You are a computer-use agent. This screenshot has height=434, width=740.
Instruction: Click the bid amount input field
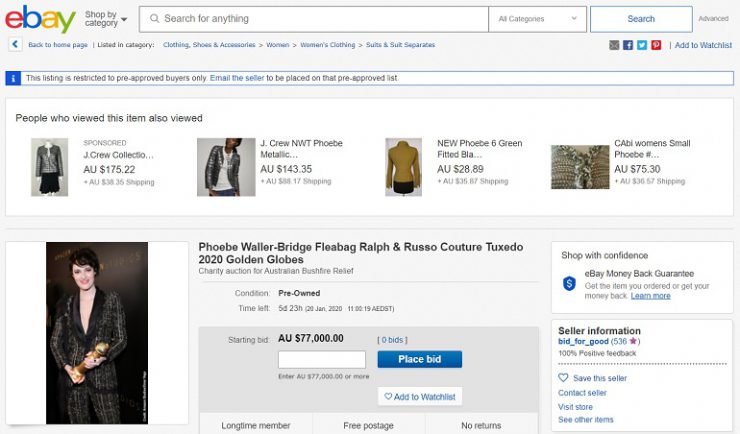pyautogui.click(x=321, y=360)
